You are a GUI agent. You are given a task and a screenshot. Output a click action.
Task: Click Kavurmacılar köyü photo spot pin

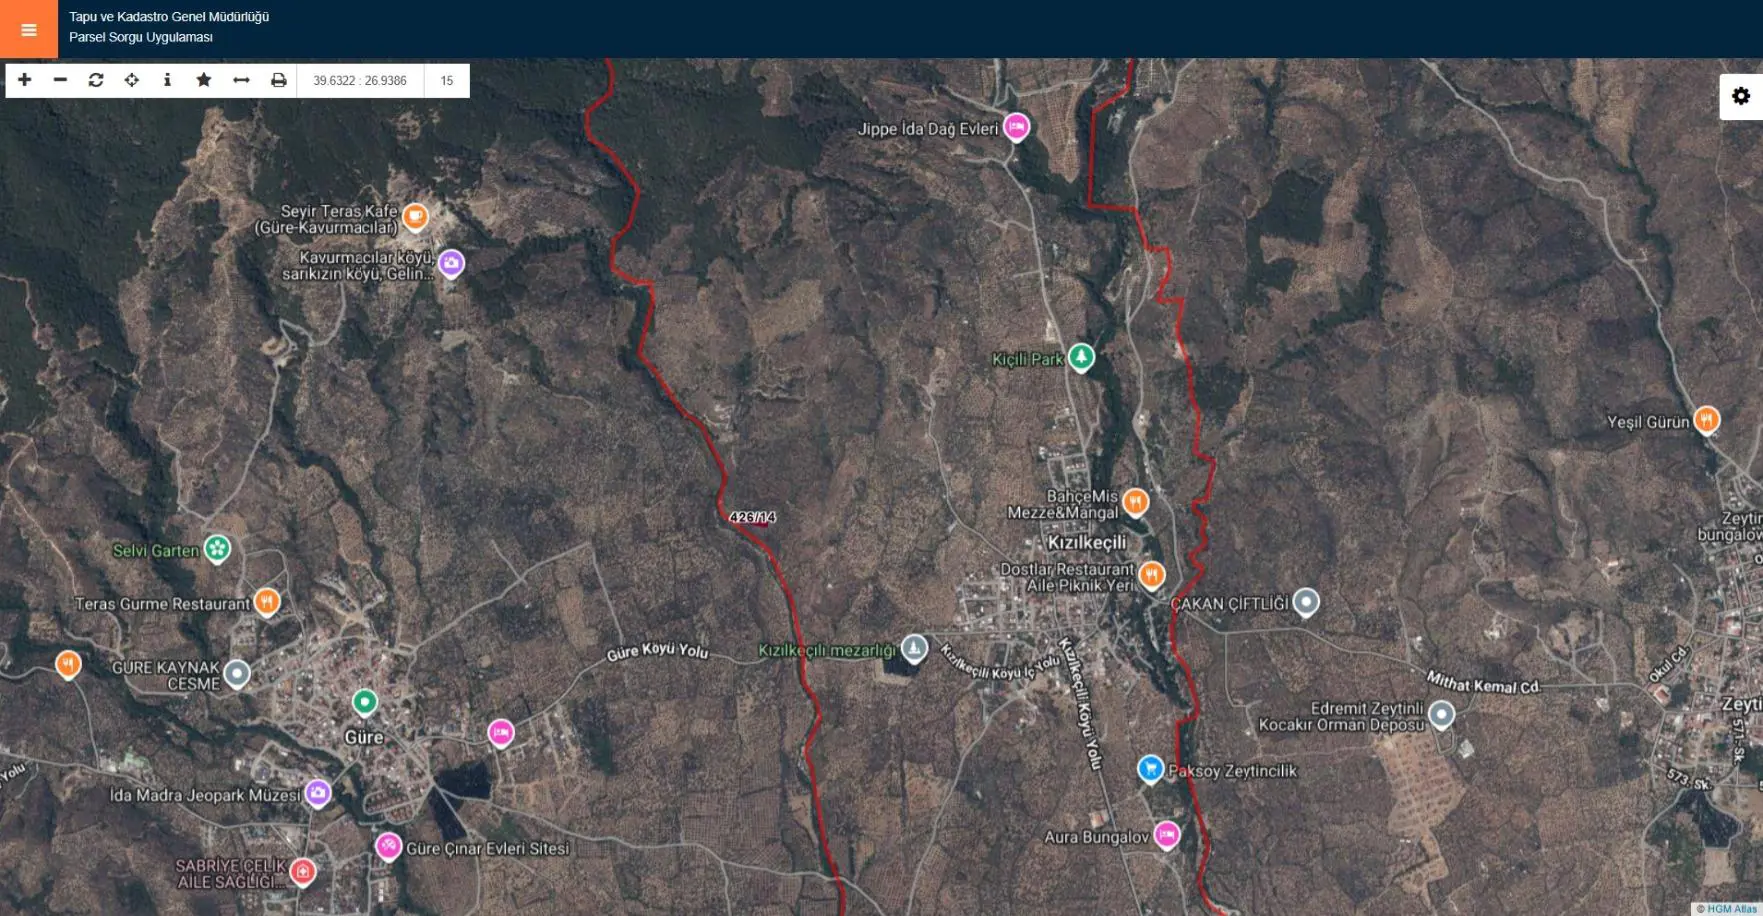click(452, 263)
